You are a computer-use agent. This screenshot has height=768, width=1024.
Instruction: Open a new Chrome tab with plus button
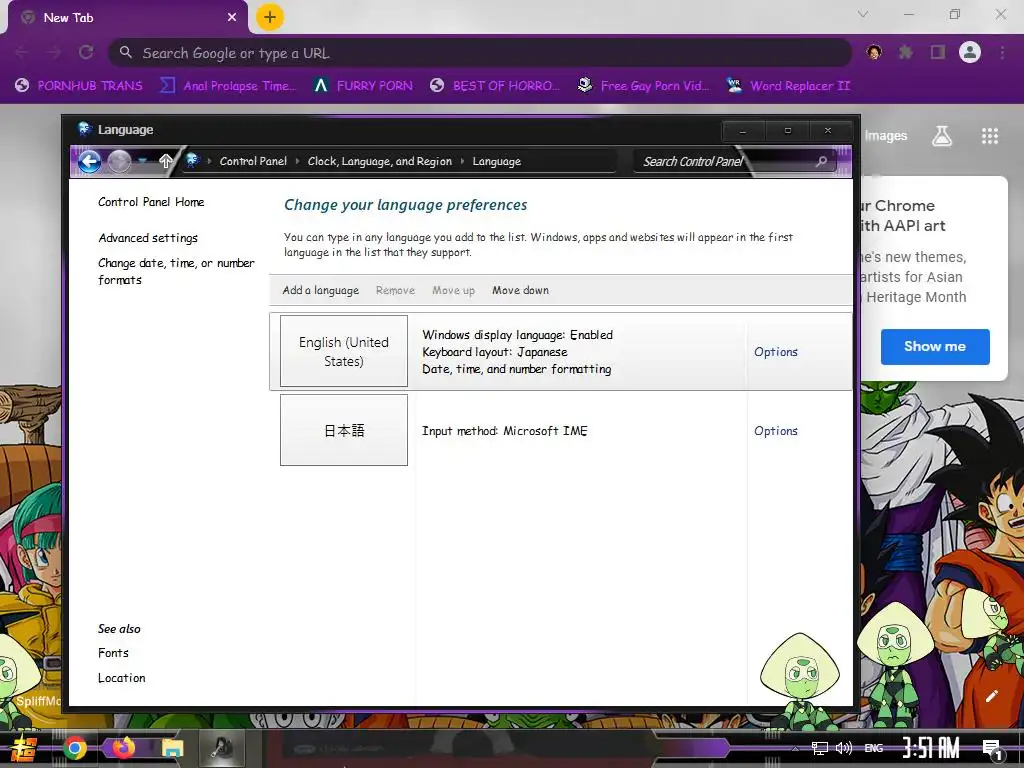pyautogui.click(x=270, y=17)
